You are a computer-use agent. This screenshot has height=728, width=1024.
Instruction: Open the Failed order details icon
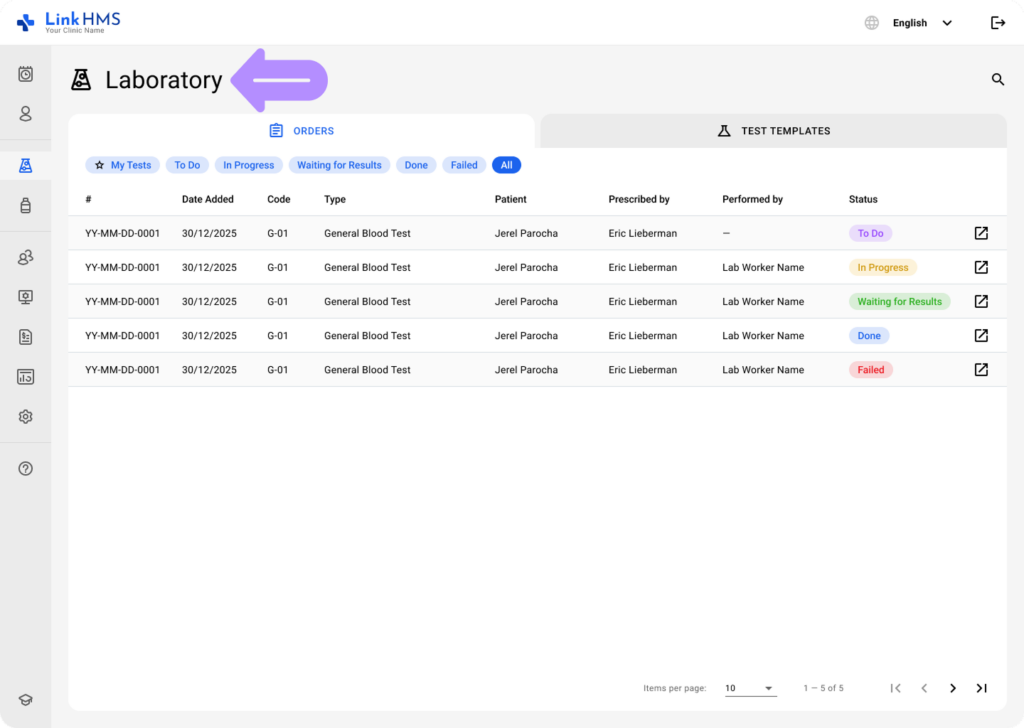click(x=981, y=370)
